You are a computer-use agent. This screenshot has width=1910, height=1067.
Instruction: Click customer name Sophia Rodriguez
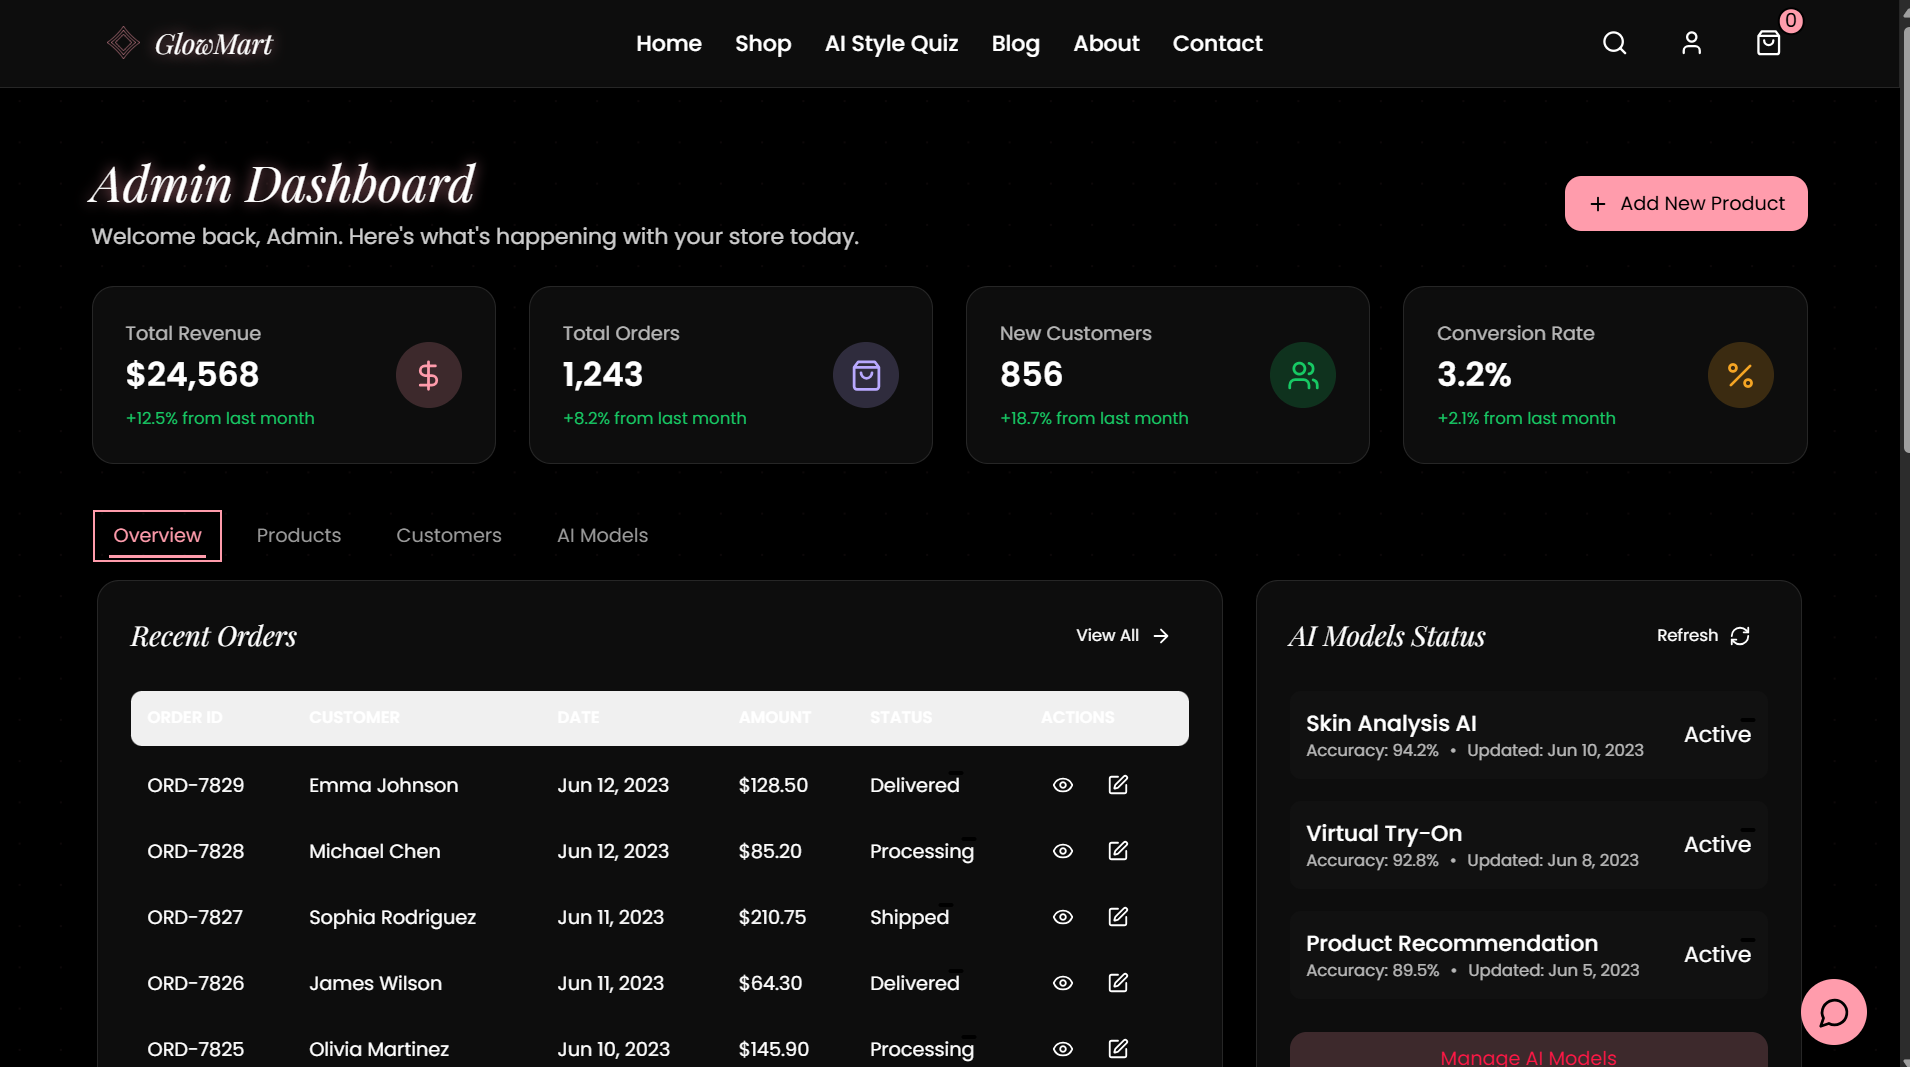pyautogui.click(x=392, y=917)
